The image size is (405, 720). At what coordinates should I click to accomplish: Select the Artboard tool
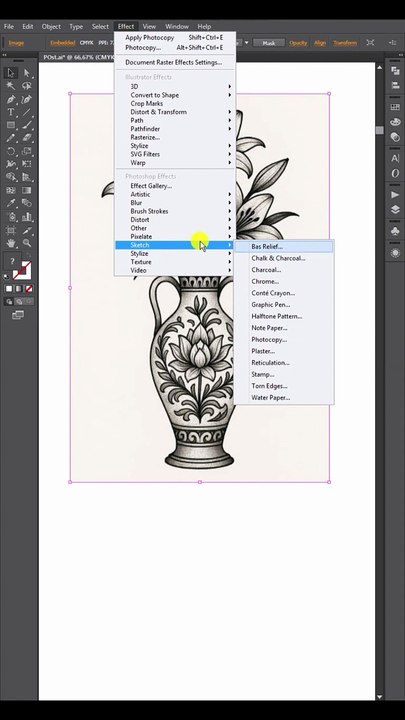11,230
